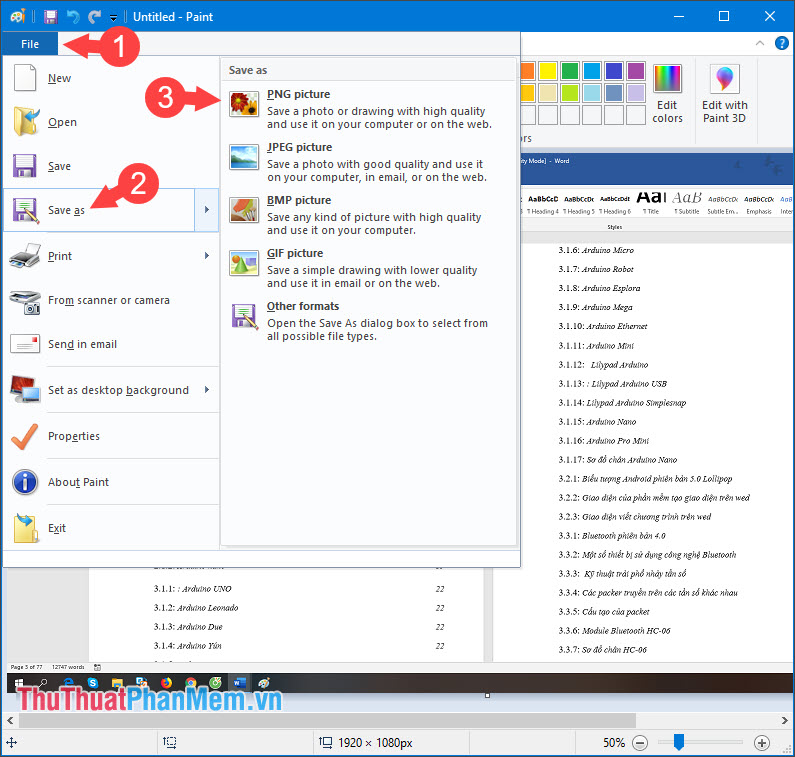Click the Save icon in quick access toolbar
The image size is (795, 757).
[50, 17]
